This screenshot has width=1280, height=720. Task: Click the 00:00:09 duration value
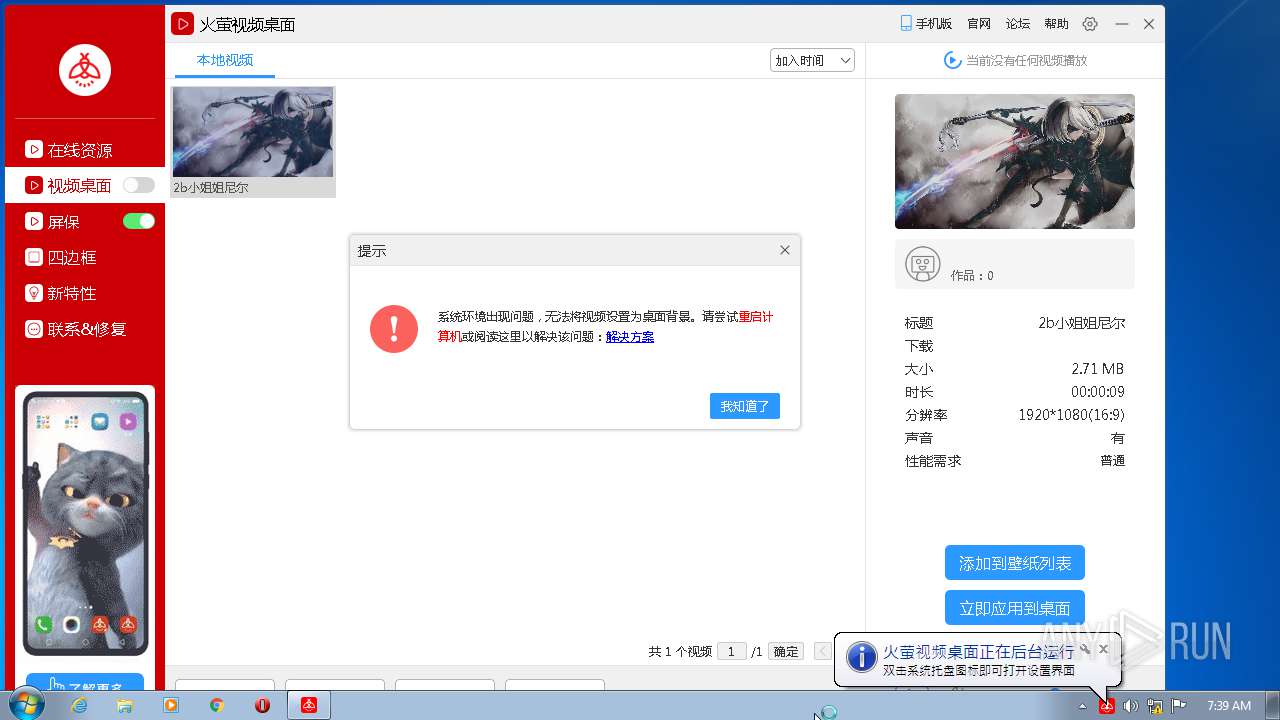click(x=1098, y=392)
